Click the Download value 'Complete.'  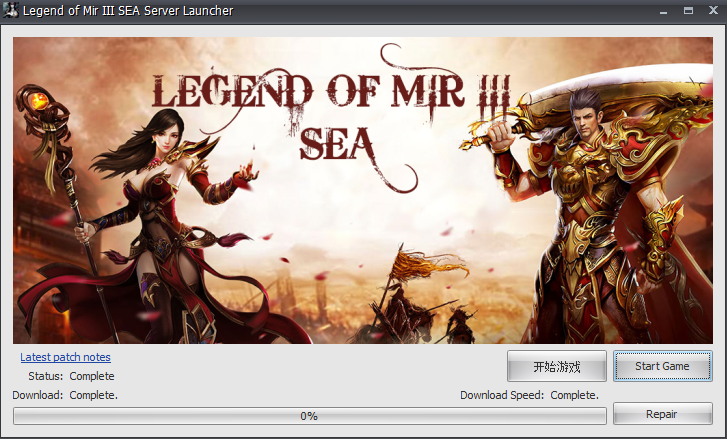94,395
